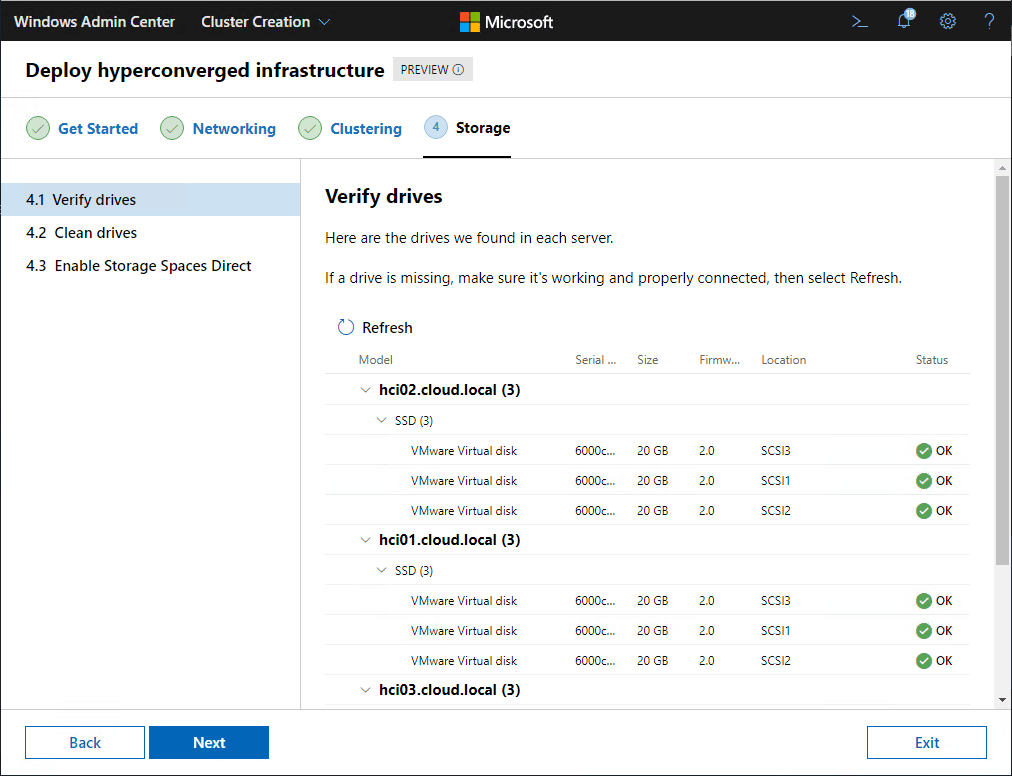
Task: Click the Back button
Action: (x=85, y=742)
